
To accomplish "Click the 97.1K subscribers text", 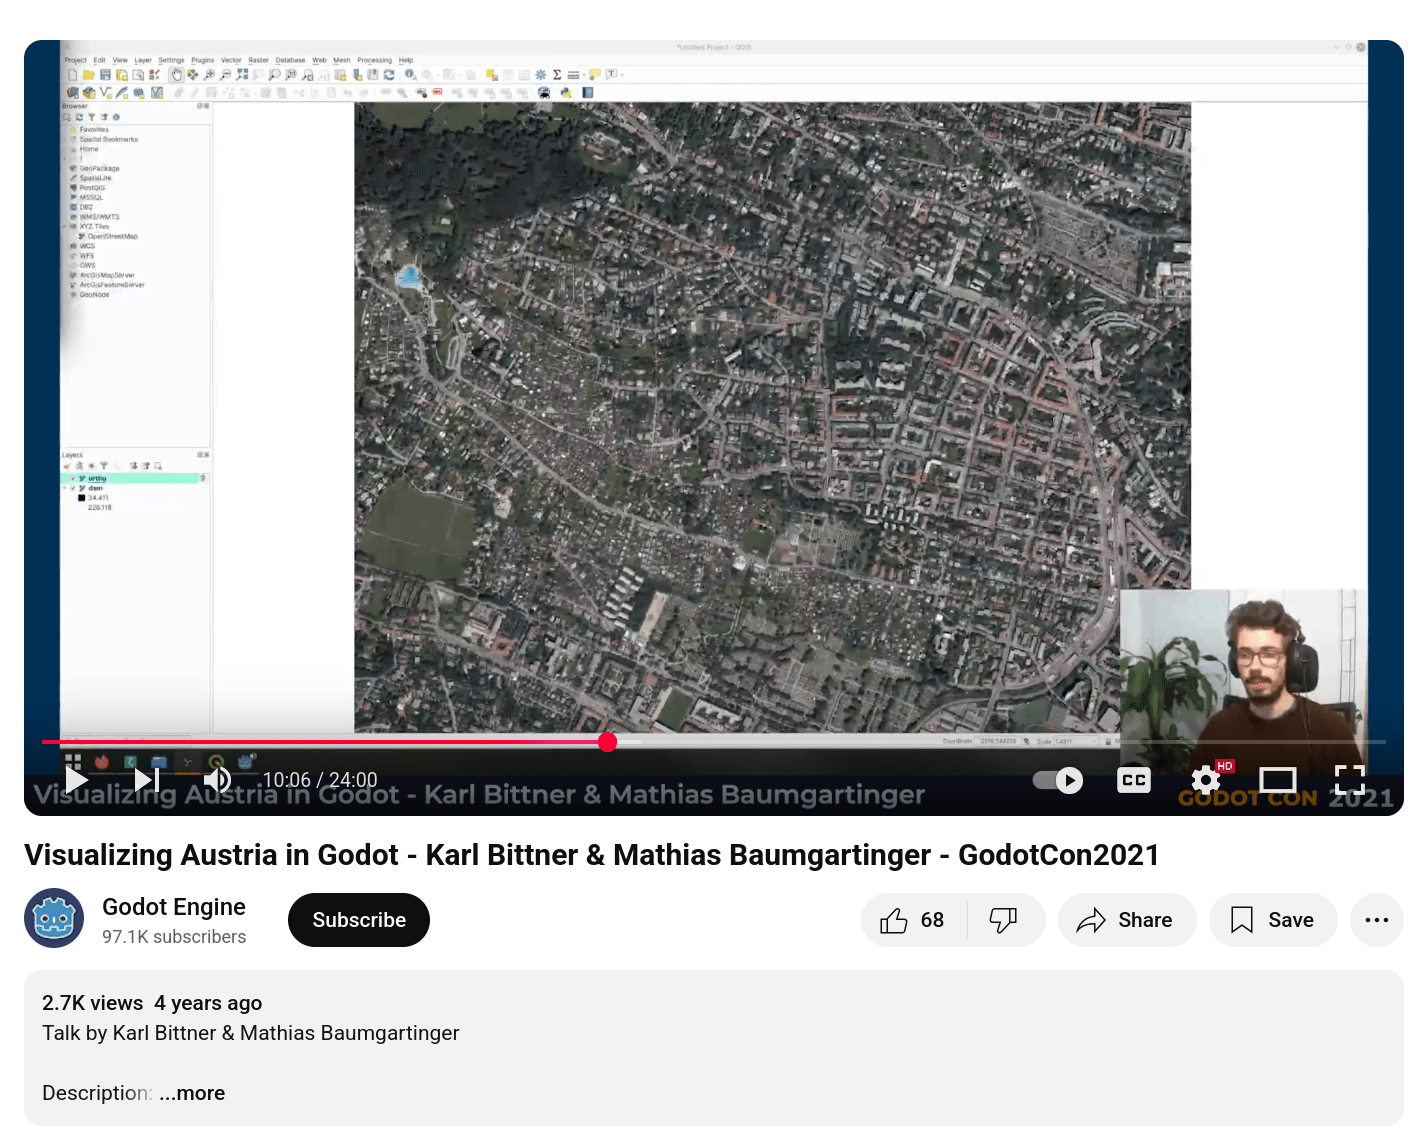I will click(174, 937).
